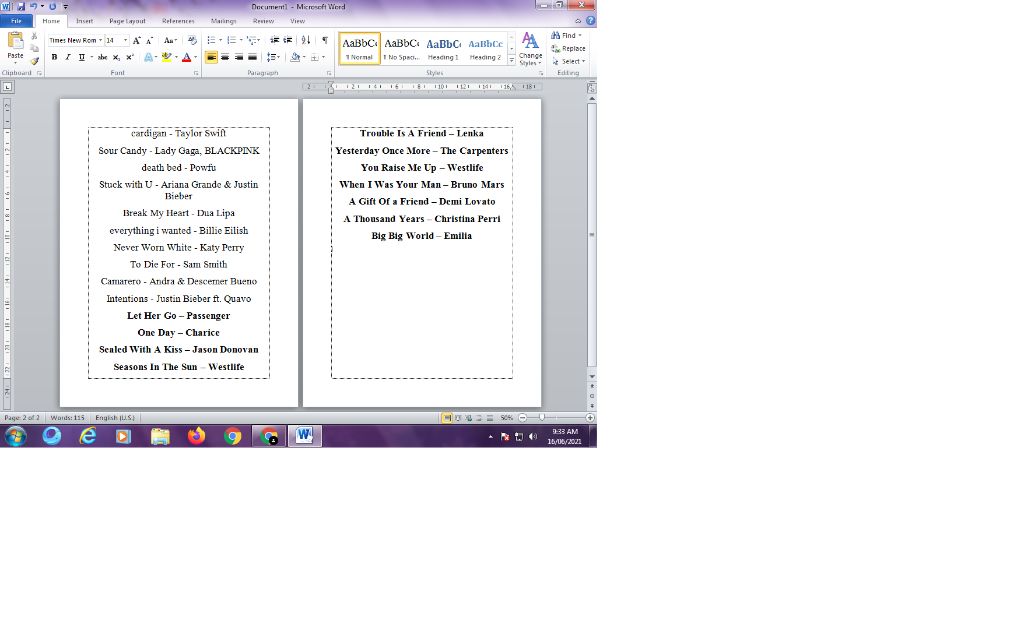Screen dimensions: 1024x627
Task: Open the numbering list dropdown
Action: click(x=241, y=40)
